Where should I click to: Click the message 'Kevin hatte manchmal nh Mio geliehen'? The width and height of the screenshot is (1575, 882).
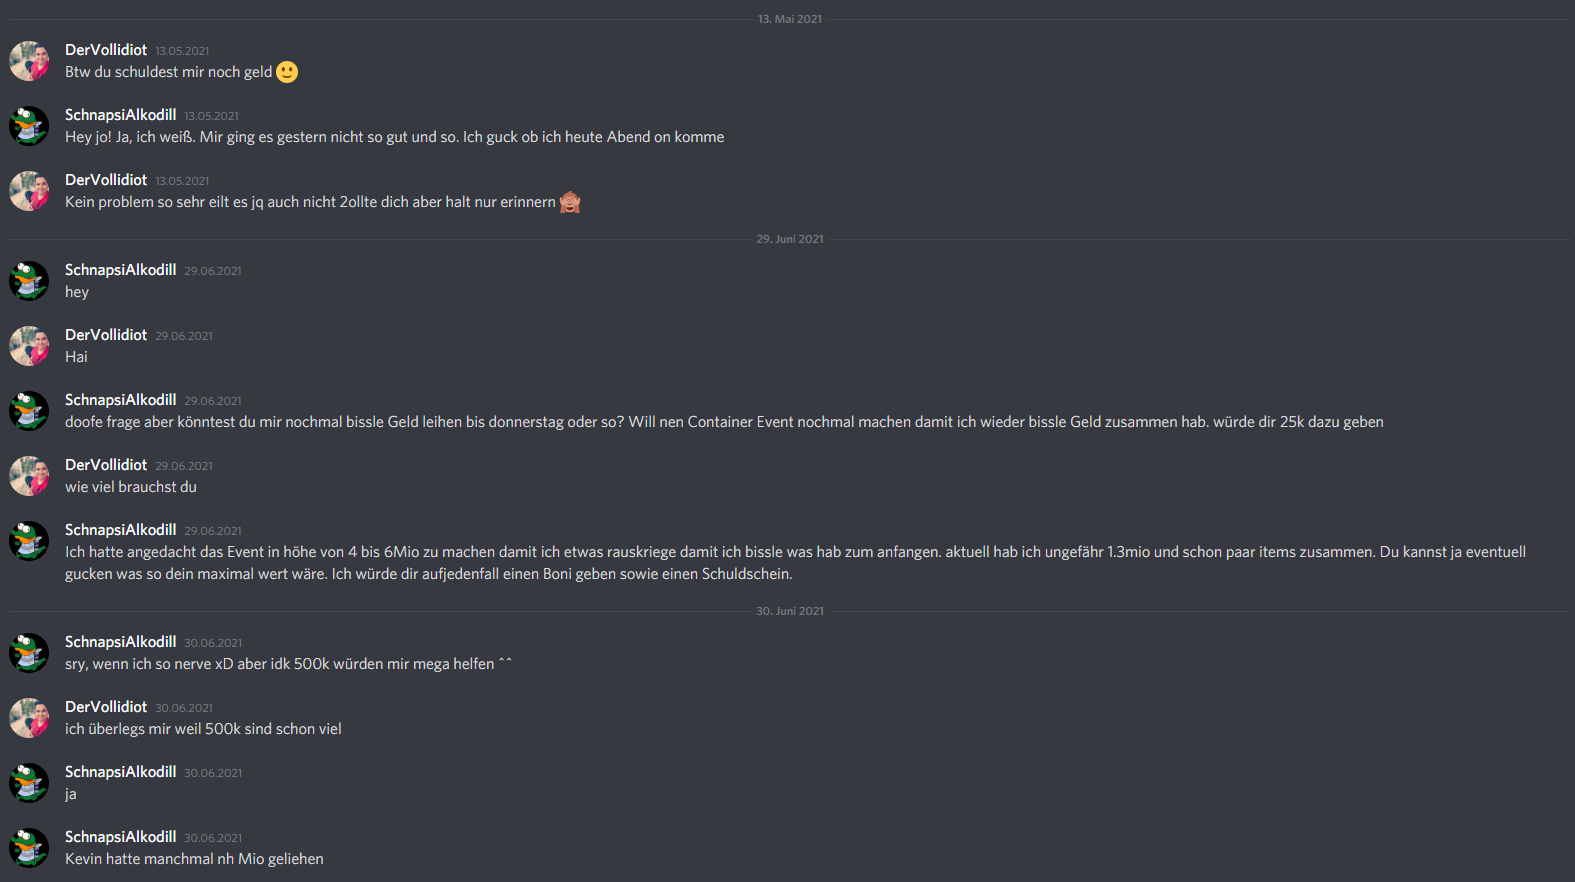194,859
